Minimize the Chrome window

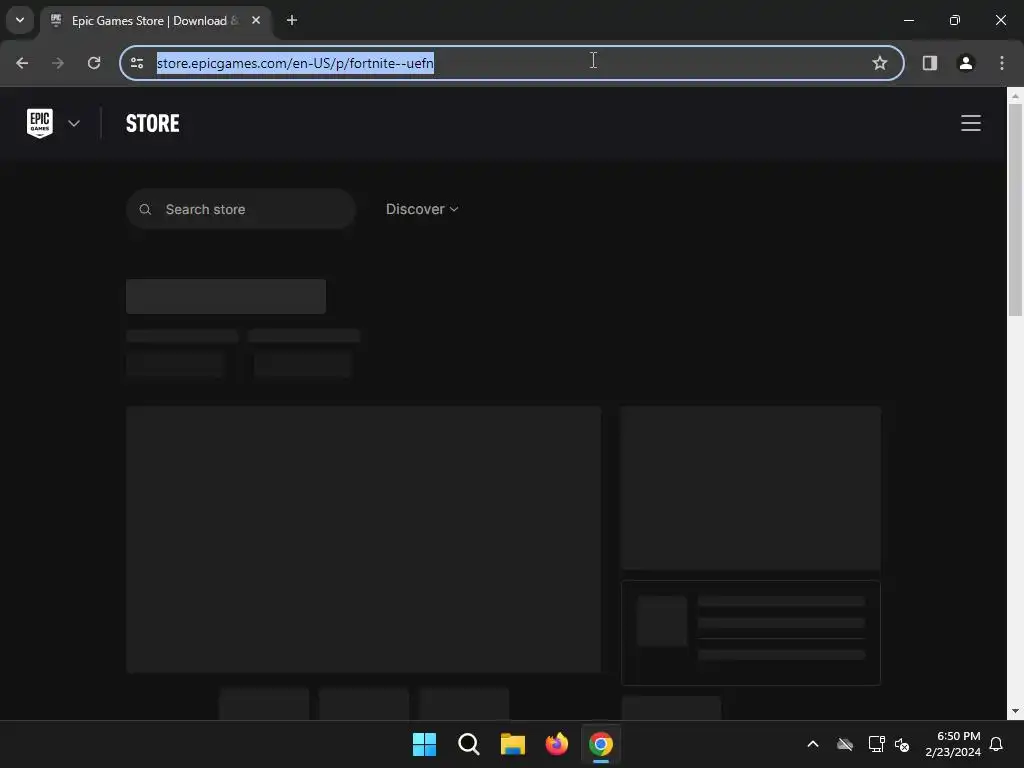pos(908,20)
